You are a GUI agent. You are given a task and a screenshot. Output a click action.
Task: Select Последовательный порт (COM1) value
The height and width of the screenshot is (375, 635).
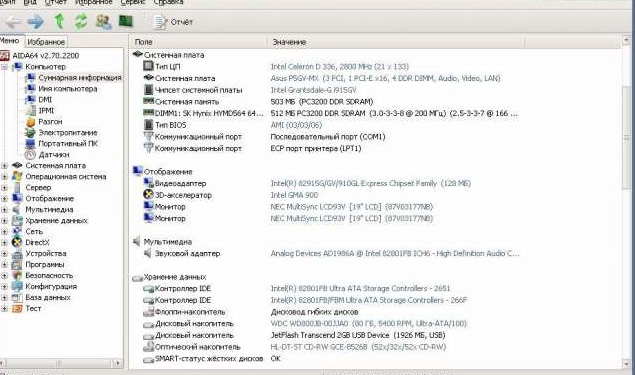pos(328,137)
